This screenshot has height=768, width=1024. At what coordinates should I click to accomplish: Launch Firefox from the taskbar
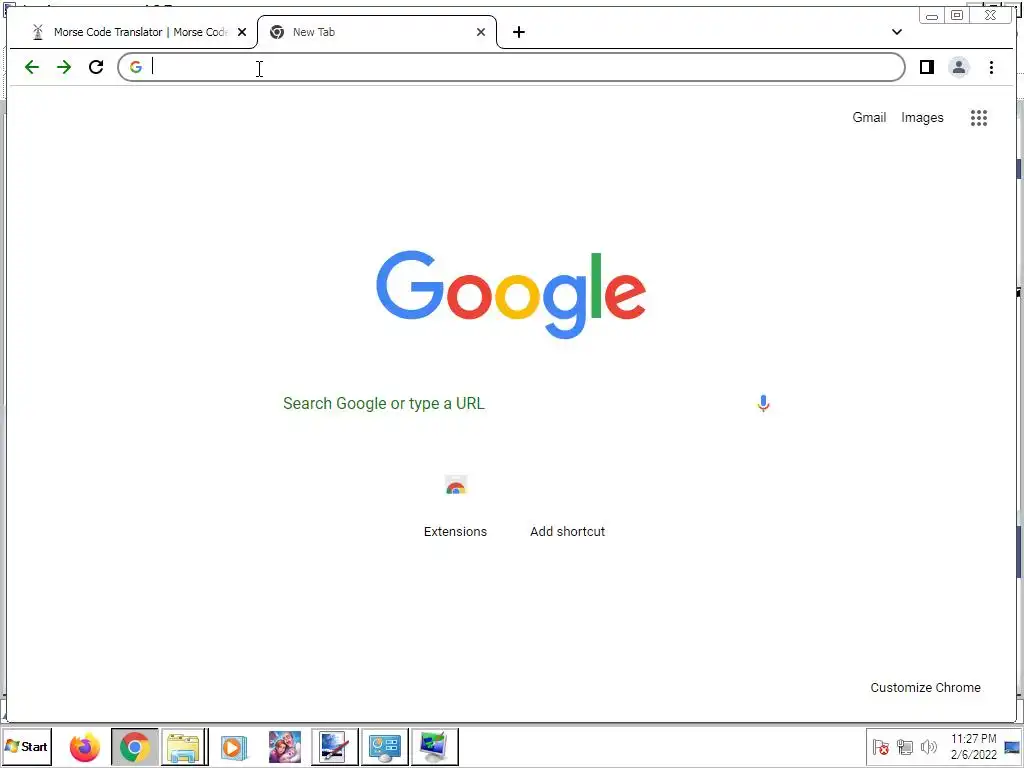85,747
